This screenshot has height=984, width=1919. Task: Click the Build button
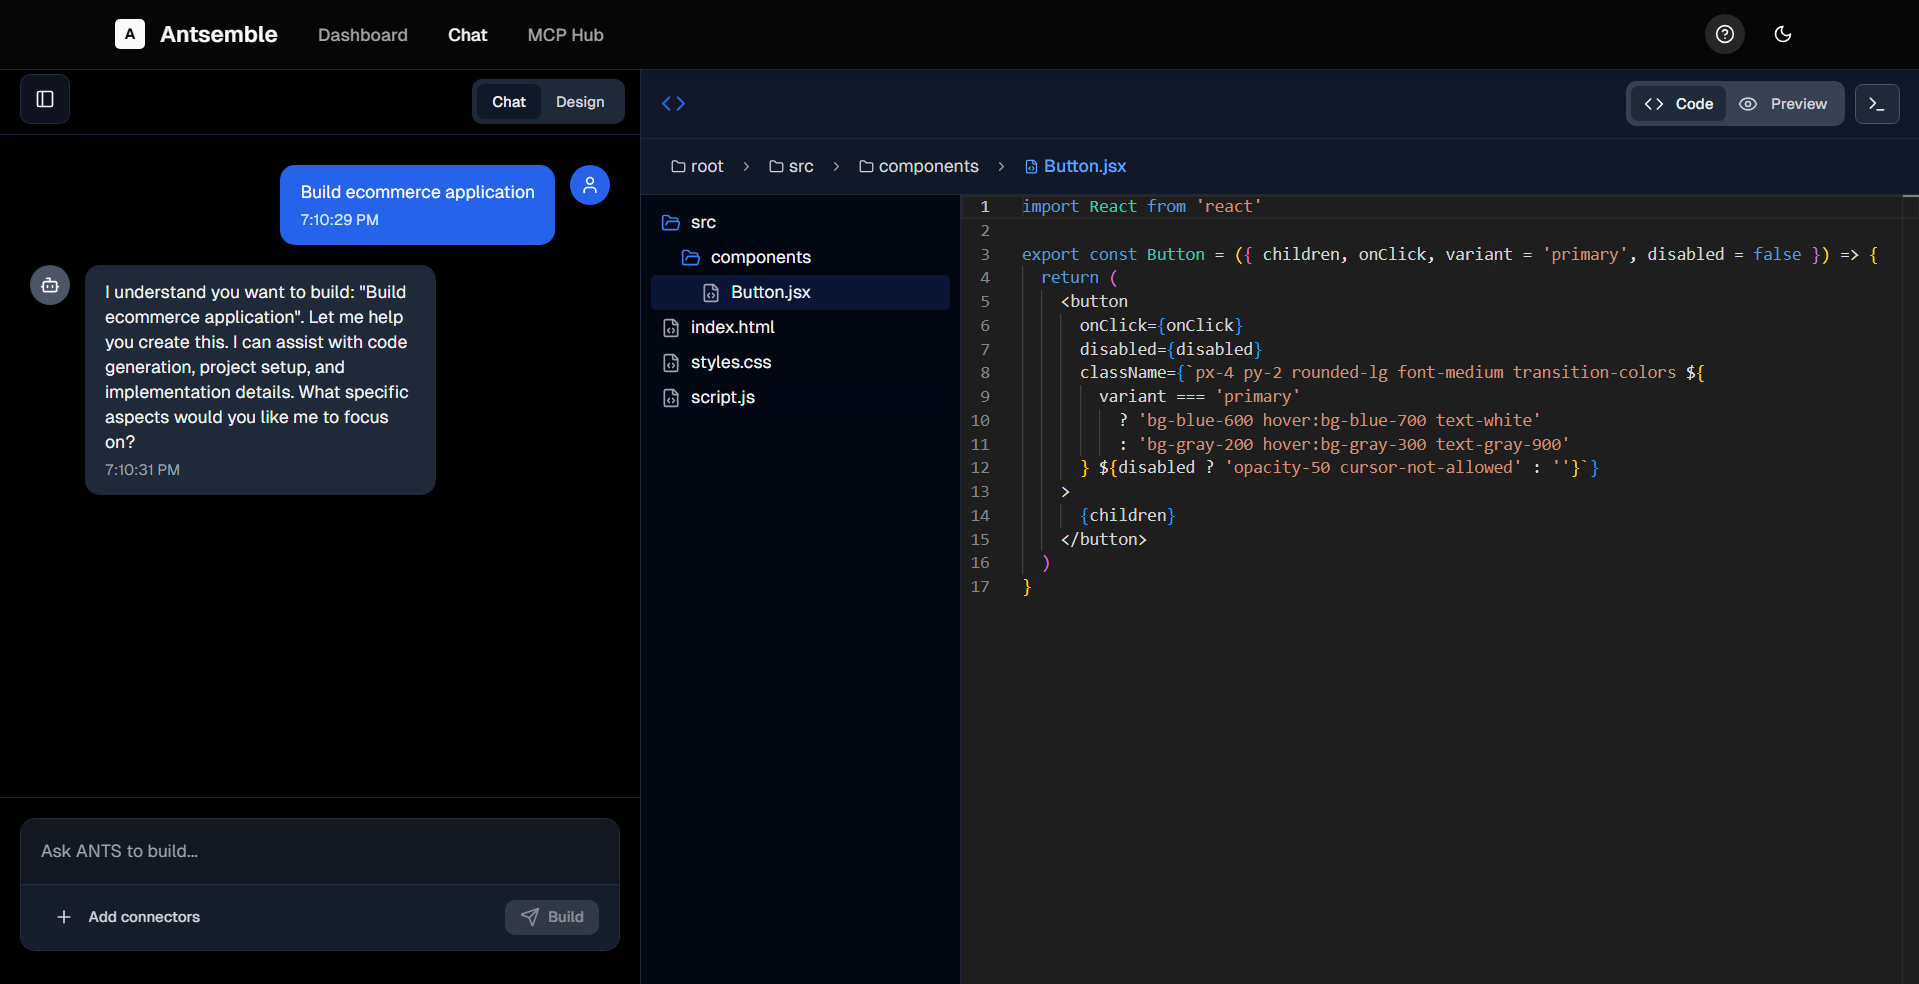[551, 917]
